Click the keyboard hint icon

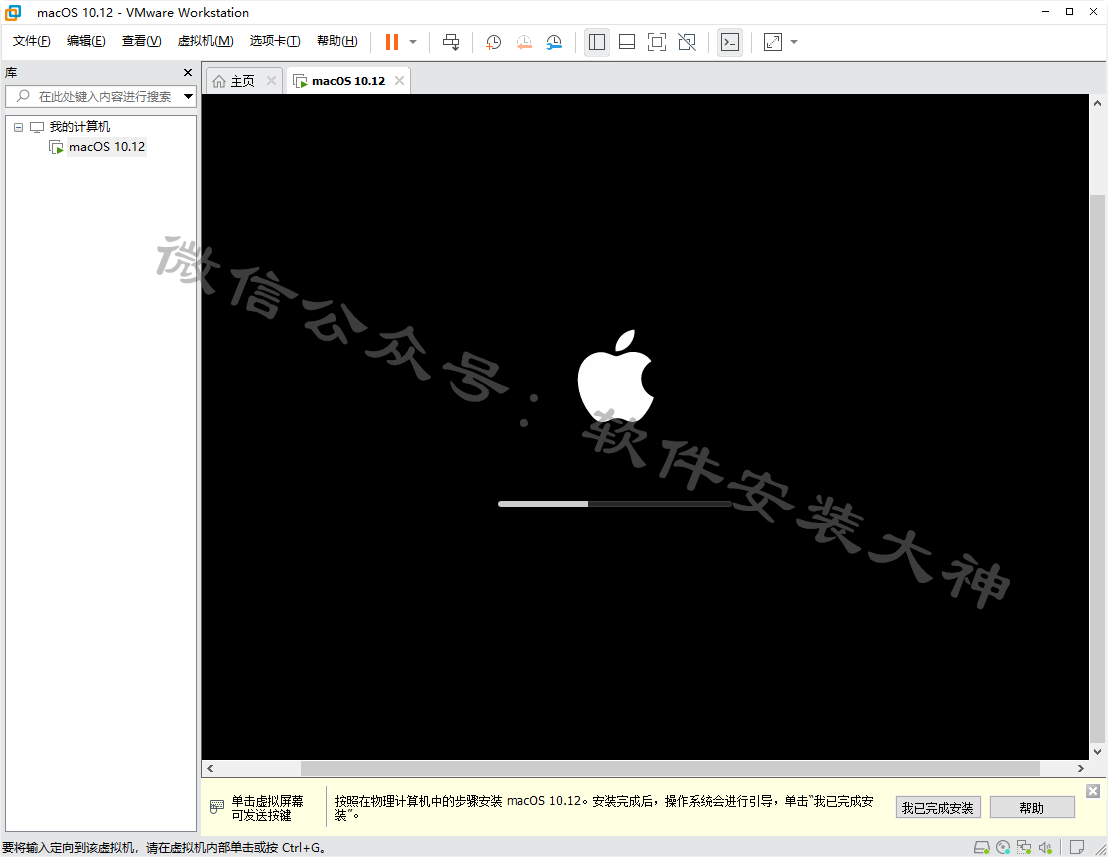217,806
